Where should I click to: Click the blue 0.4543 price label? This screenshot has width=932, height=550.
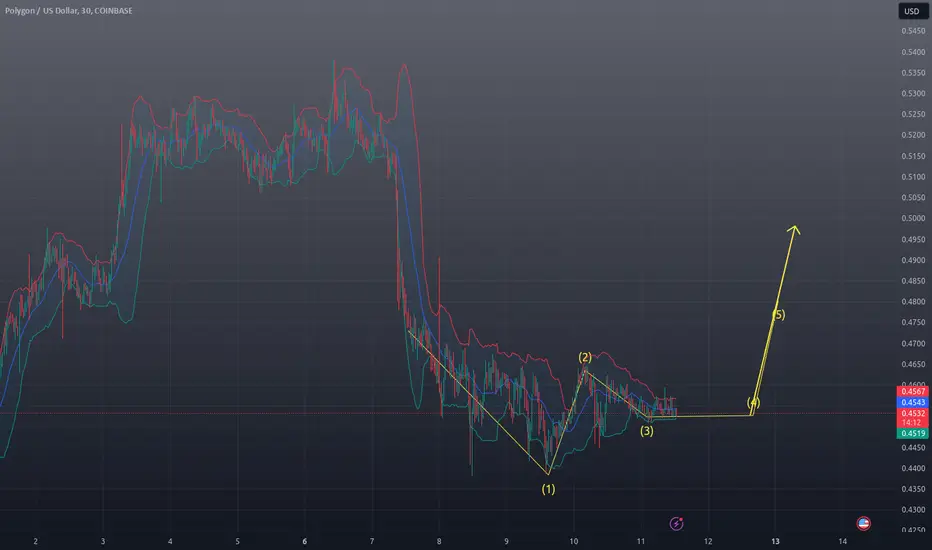point(912,403)
